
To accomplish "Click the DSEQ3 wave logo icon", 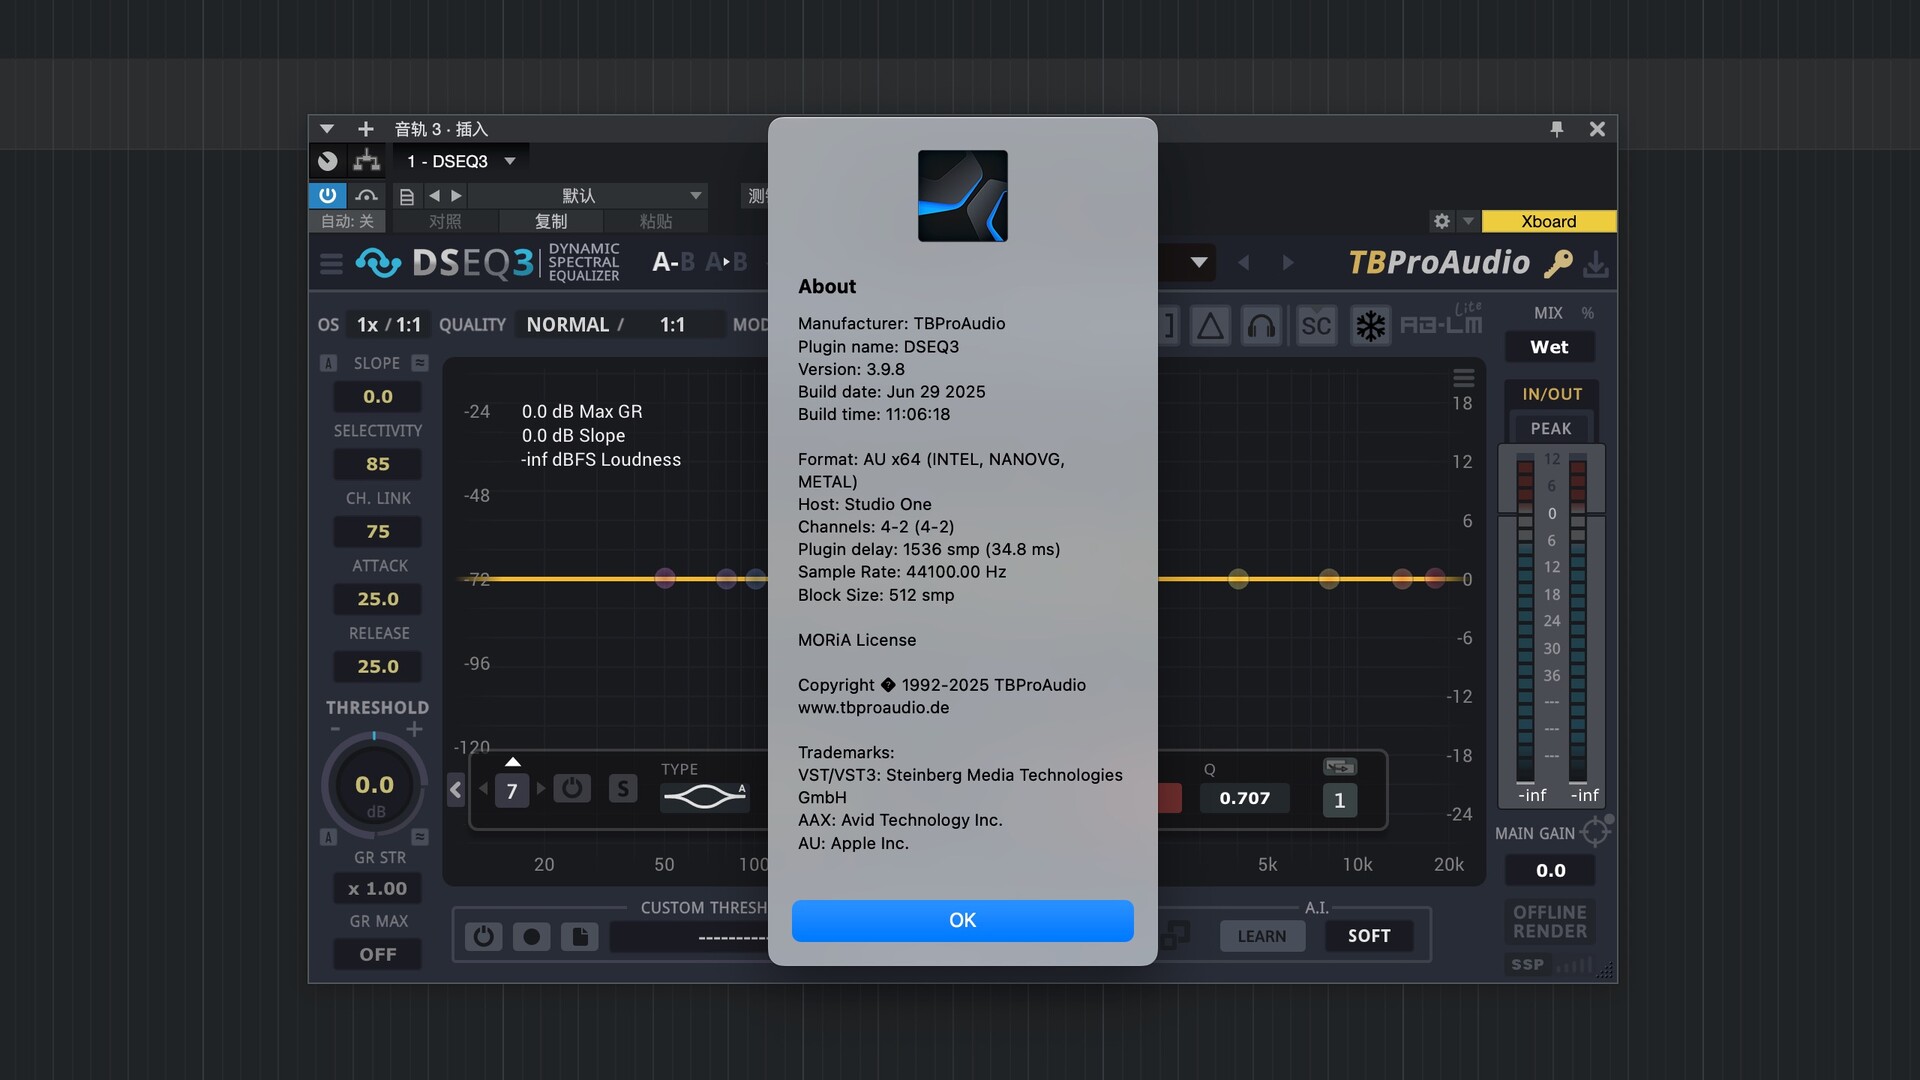I will click(379, 263).
